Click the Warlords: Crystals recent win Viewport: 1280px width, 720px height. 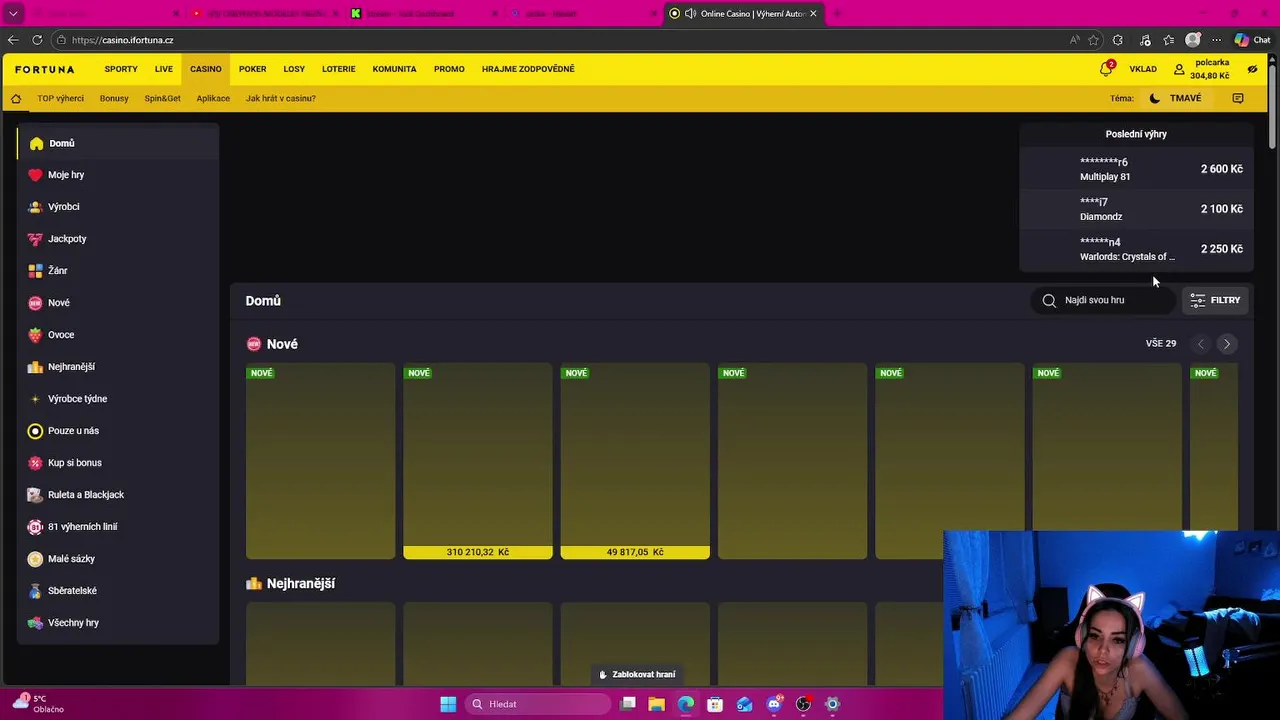(1136, 249)
